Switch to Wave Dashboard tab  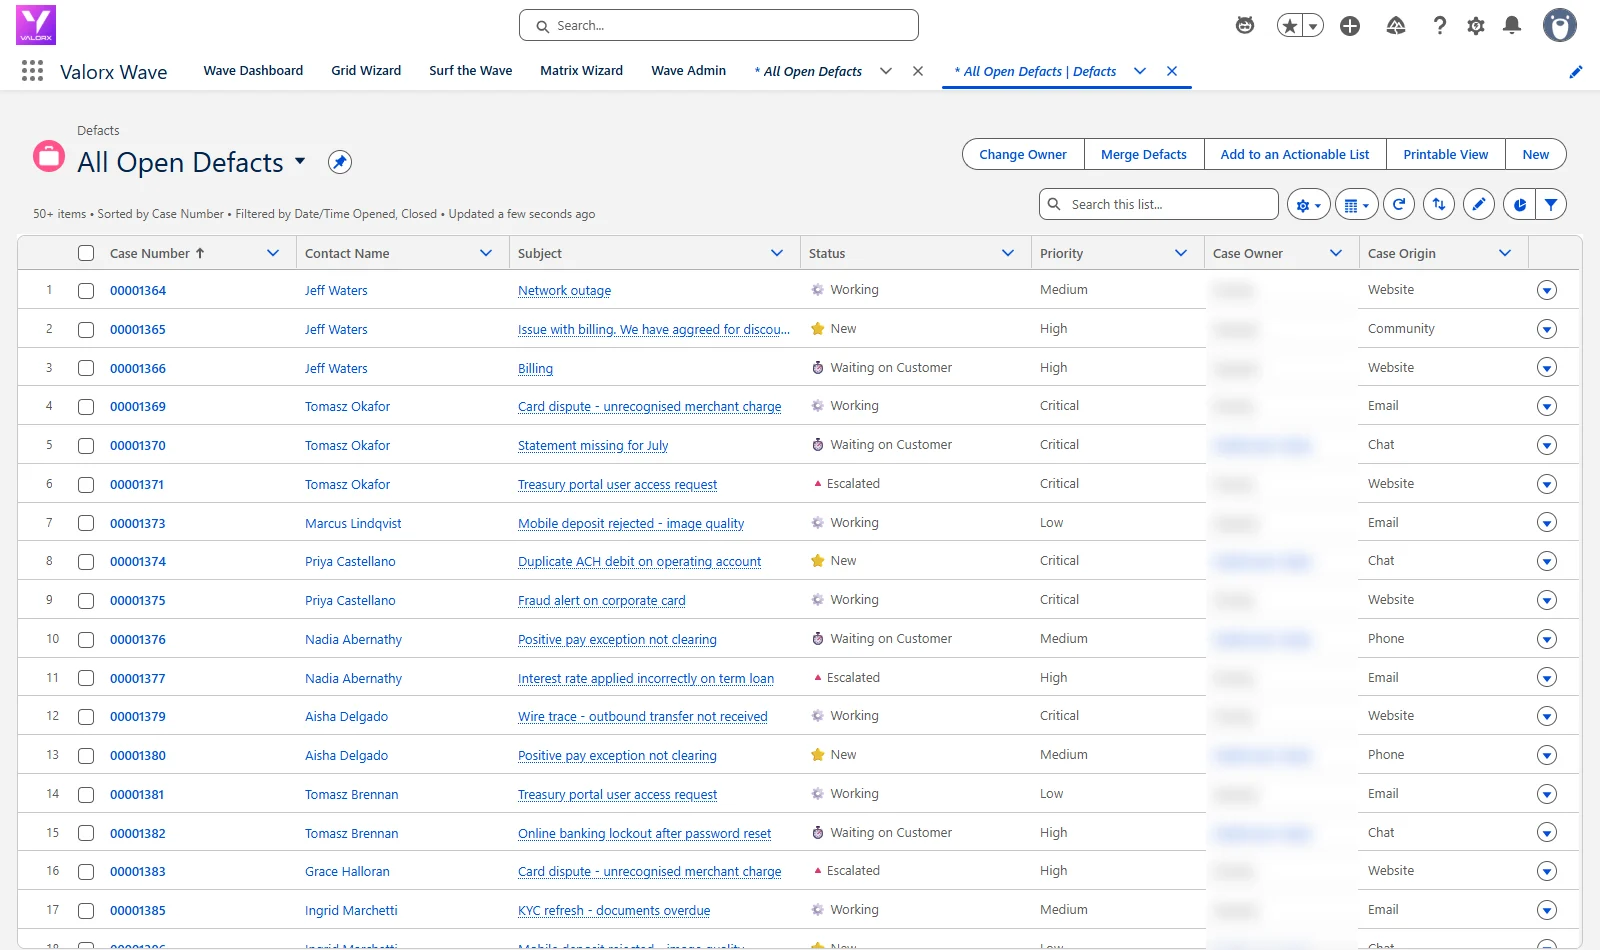point(253,71)
